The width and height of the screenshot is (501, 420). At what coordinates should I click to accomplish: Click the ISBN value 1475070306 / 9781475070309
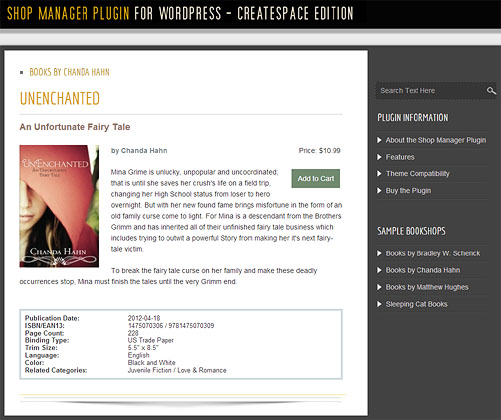(x=171, y=326)
